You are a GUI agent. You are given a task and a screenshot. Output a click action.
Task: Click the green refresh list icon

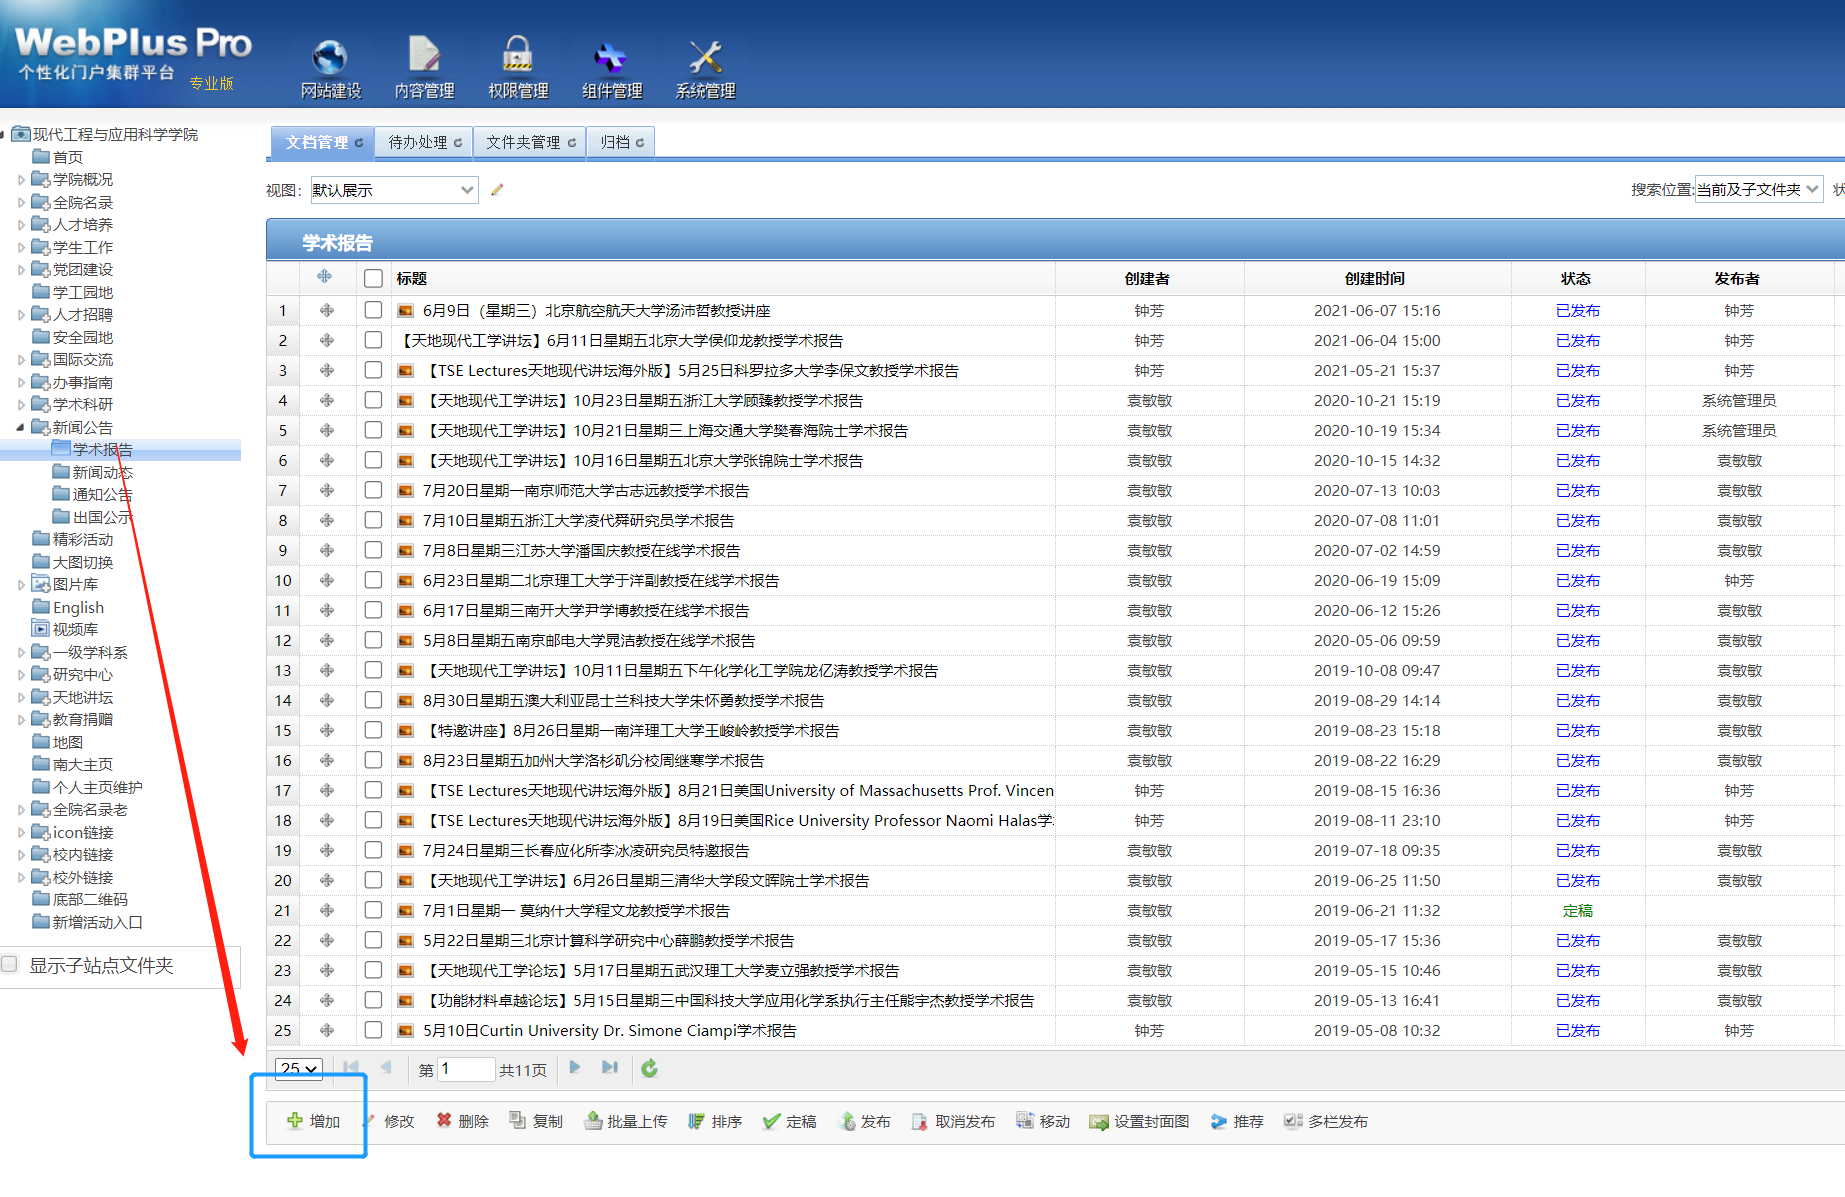point(649,1069)
